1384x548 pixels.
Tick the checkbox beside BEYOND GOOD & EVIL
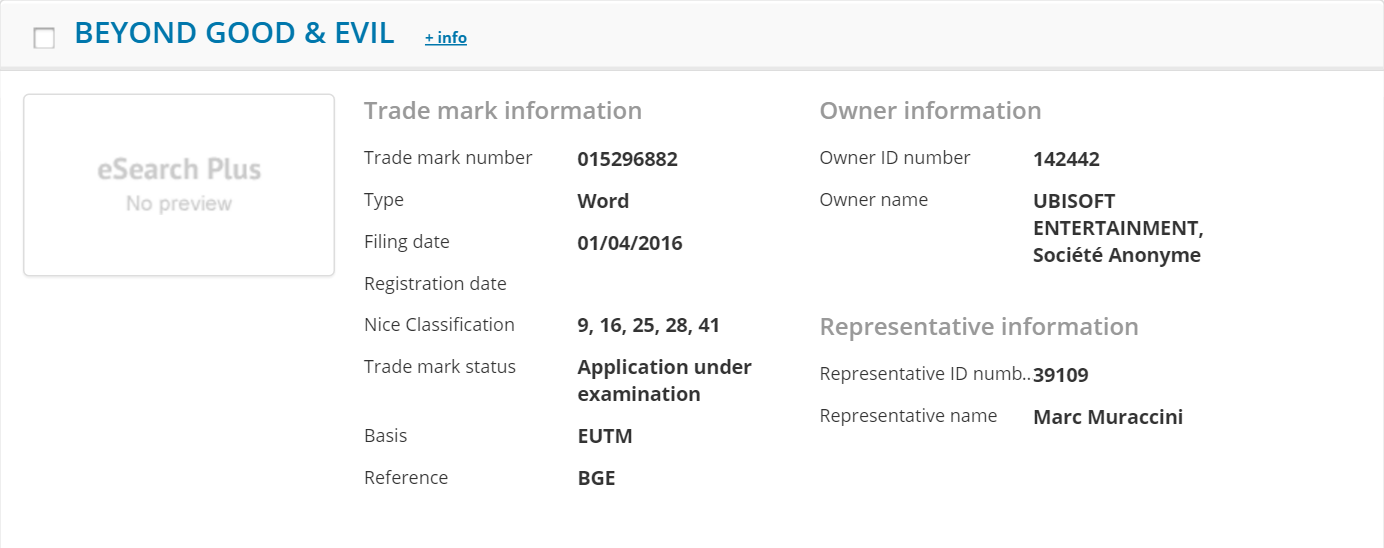[44, 38]
